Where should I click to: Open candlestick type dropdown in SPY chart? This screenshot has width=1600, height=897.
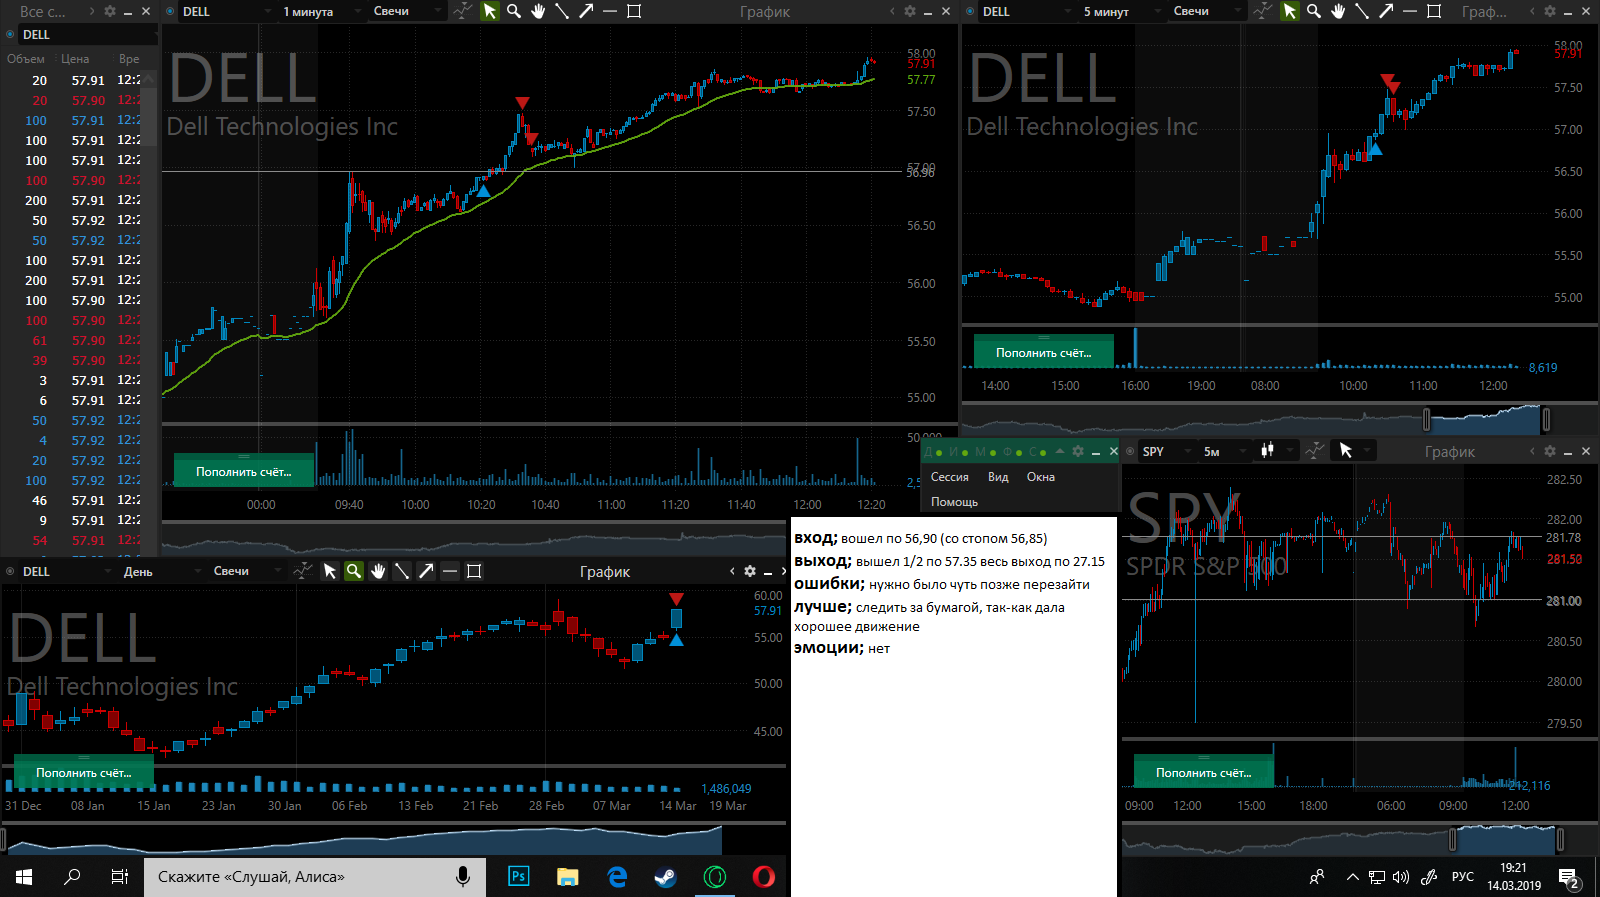1276,451
